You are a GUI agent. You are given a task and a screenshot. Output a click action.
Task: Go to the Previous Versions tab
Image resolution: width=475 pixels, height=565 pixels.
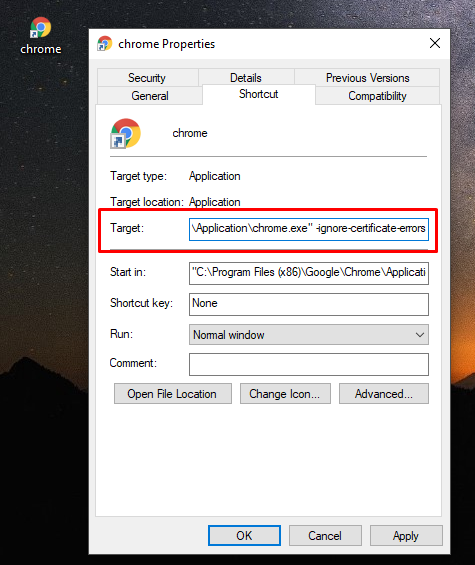point(367,78)
